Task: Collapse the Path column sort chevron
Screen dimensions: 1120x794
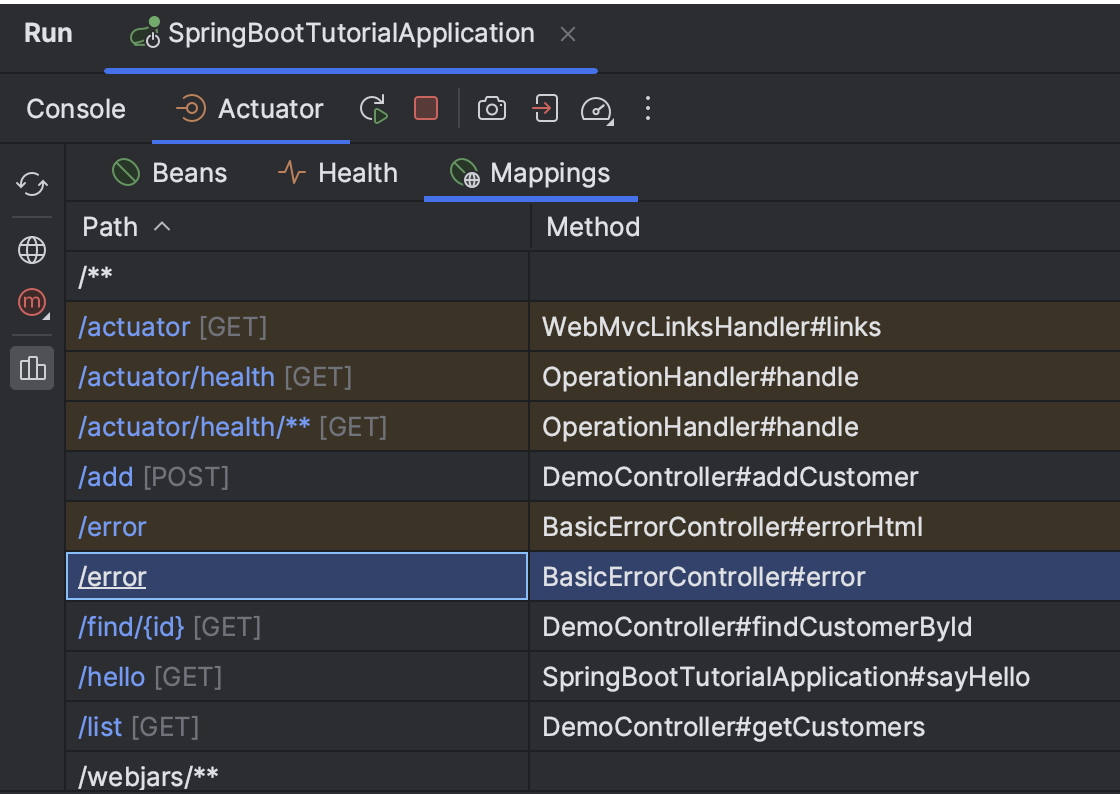Action: (163, 227)
